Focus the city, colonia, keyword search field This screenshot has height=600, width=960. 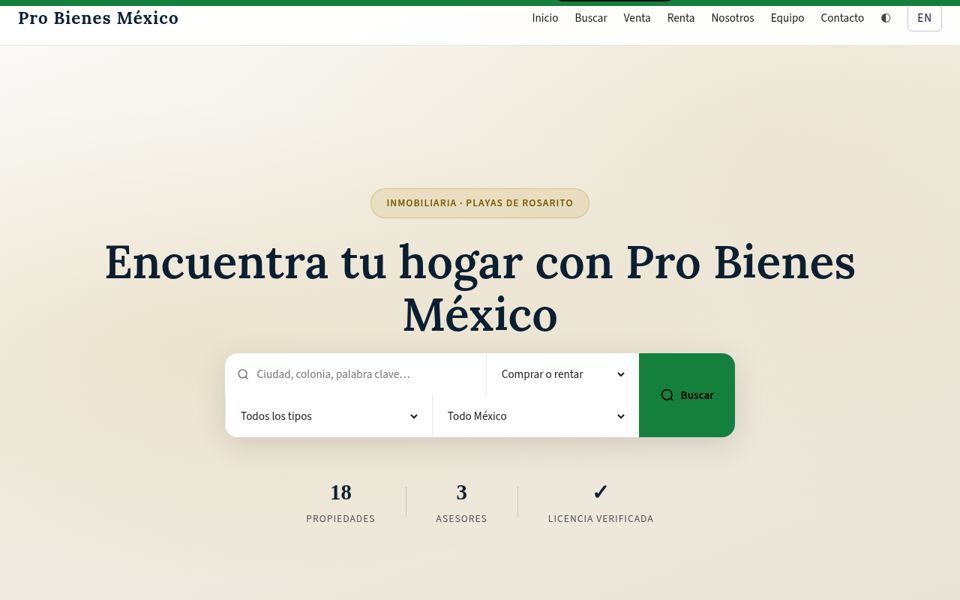[x=356, y=374]
